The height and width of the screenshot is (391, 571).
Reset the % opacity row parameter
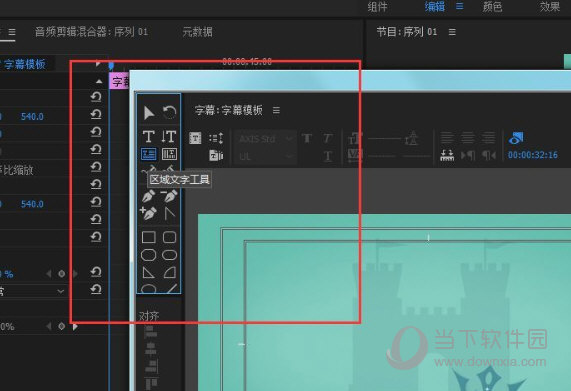coord(95,272)
